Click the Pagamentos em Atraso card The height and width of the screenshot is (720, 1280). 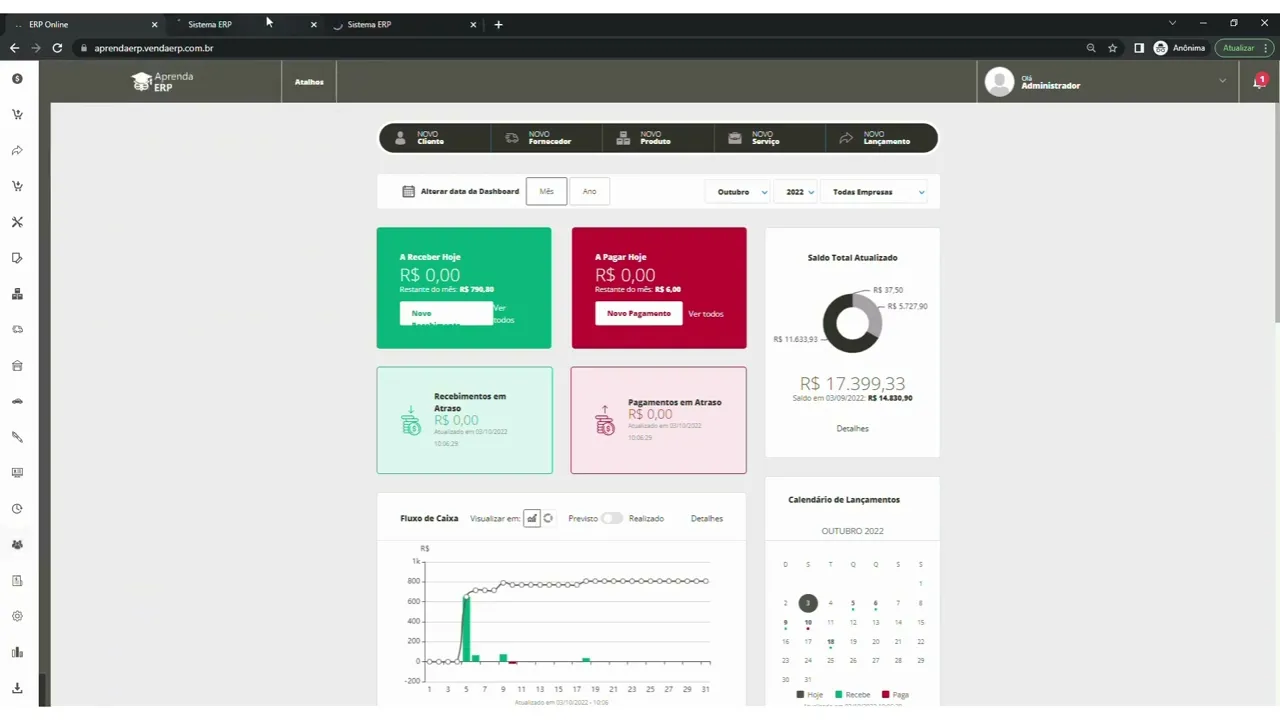click(x=658, y=420)
